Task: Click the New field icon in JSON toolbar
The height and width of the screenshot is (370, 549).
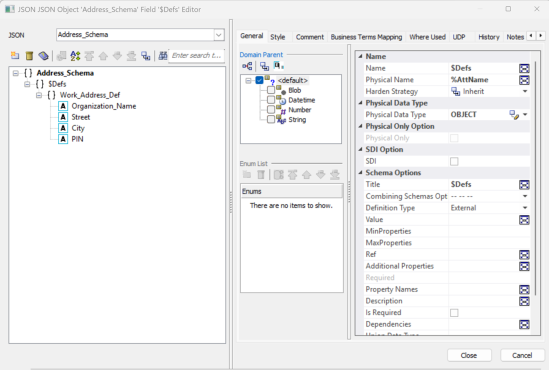Action: tap(15, 55)
